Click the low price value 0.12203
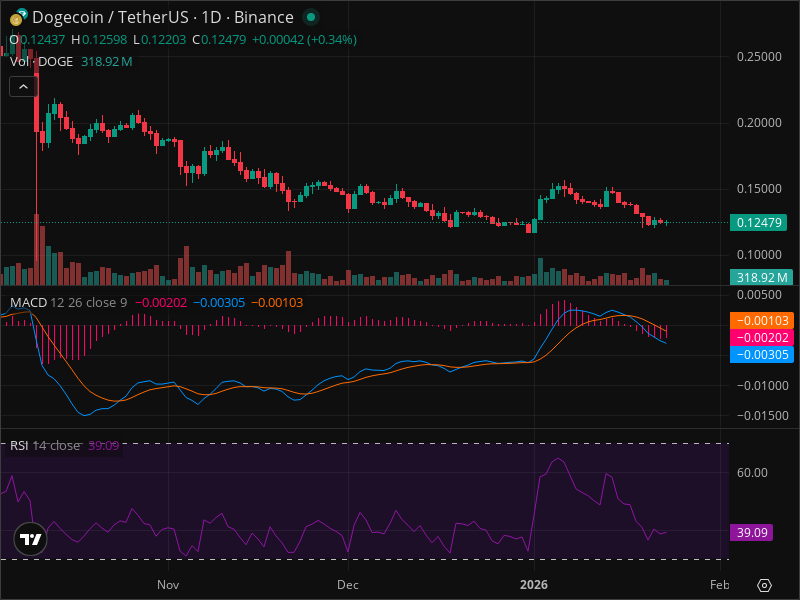 tap(164, 40)
